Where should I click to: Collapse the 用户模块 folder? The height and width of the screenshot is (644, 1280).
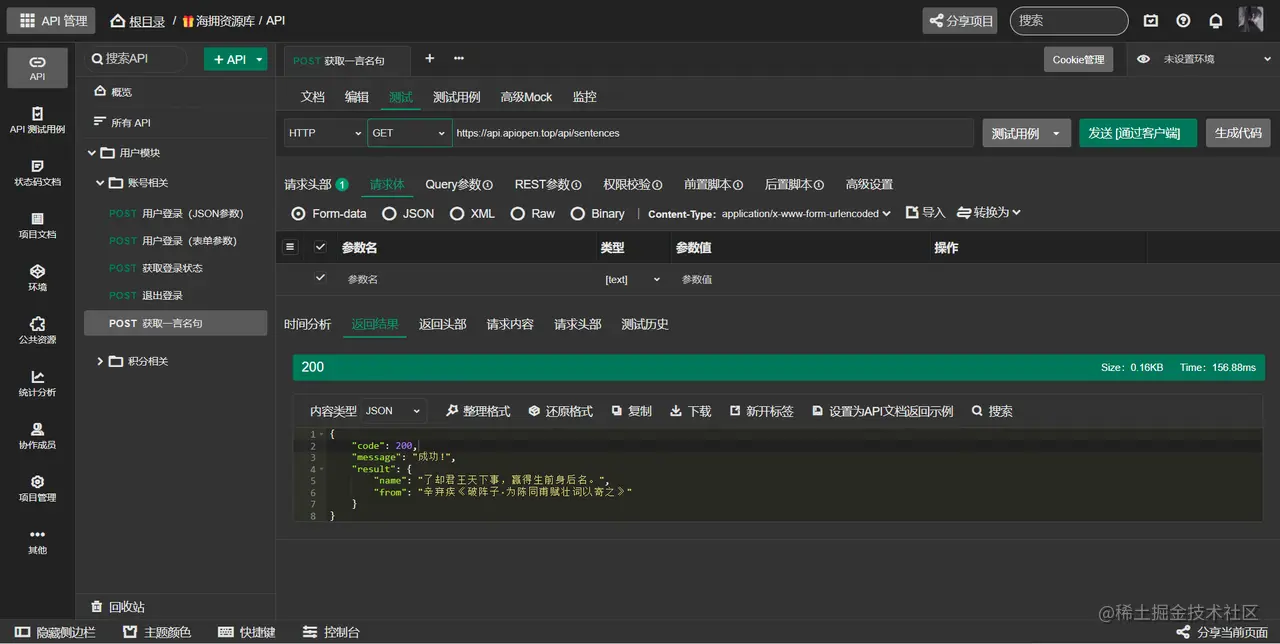[92, 153]
